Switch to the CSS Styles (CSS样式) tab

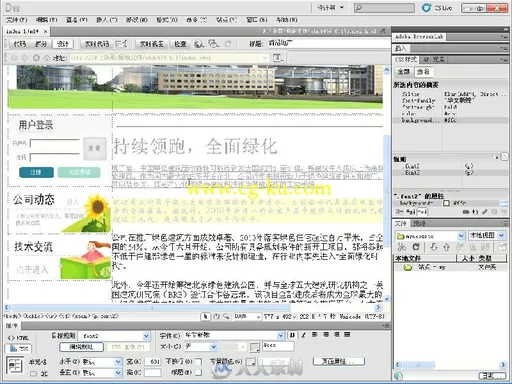pyautogui.click(x=405, y=60)
